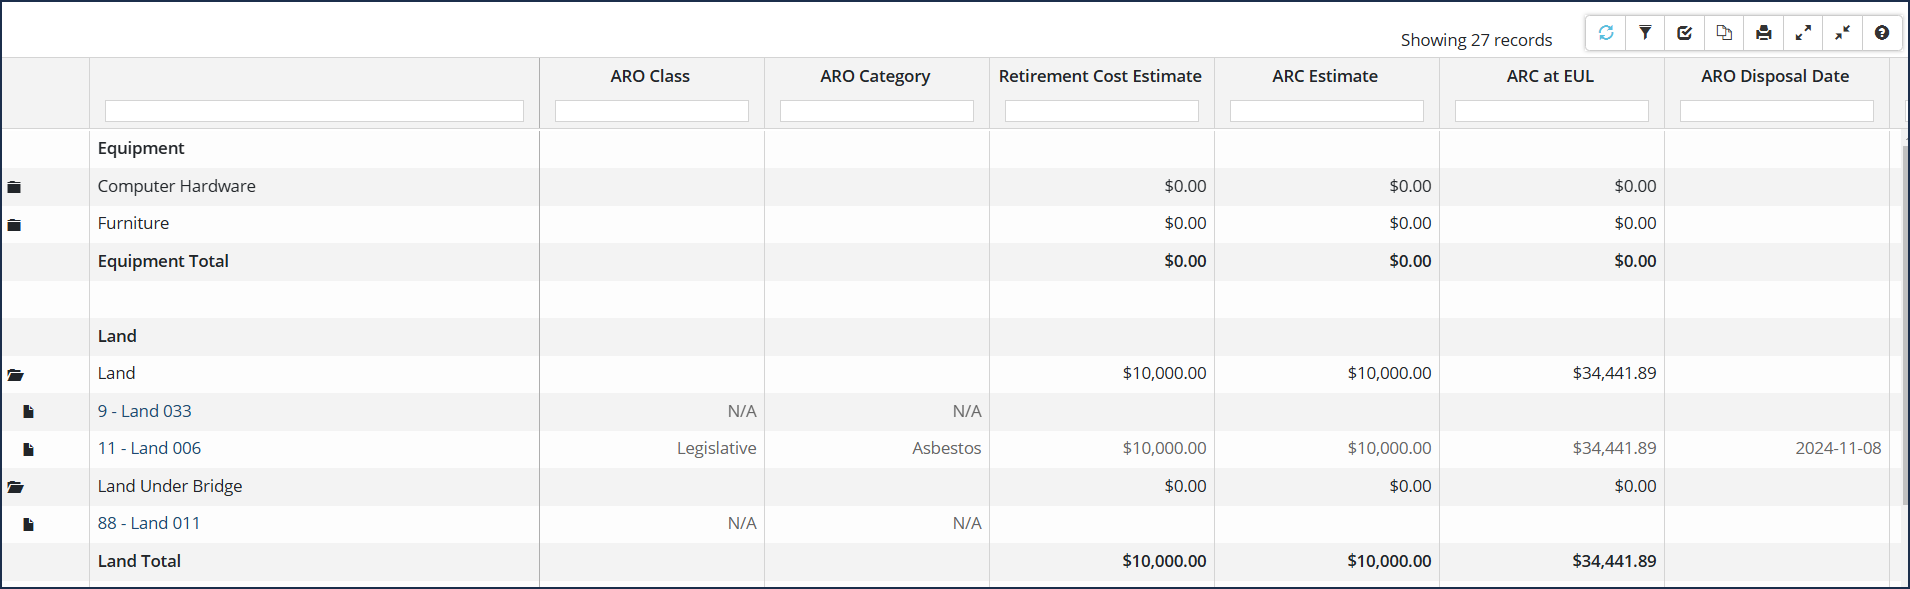Image resolution: width=1910 pixels, height=589 pixels.
Task: Click the copy records icon
Action: 1724,33
